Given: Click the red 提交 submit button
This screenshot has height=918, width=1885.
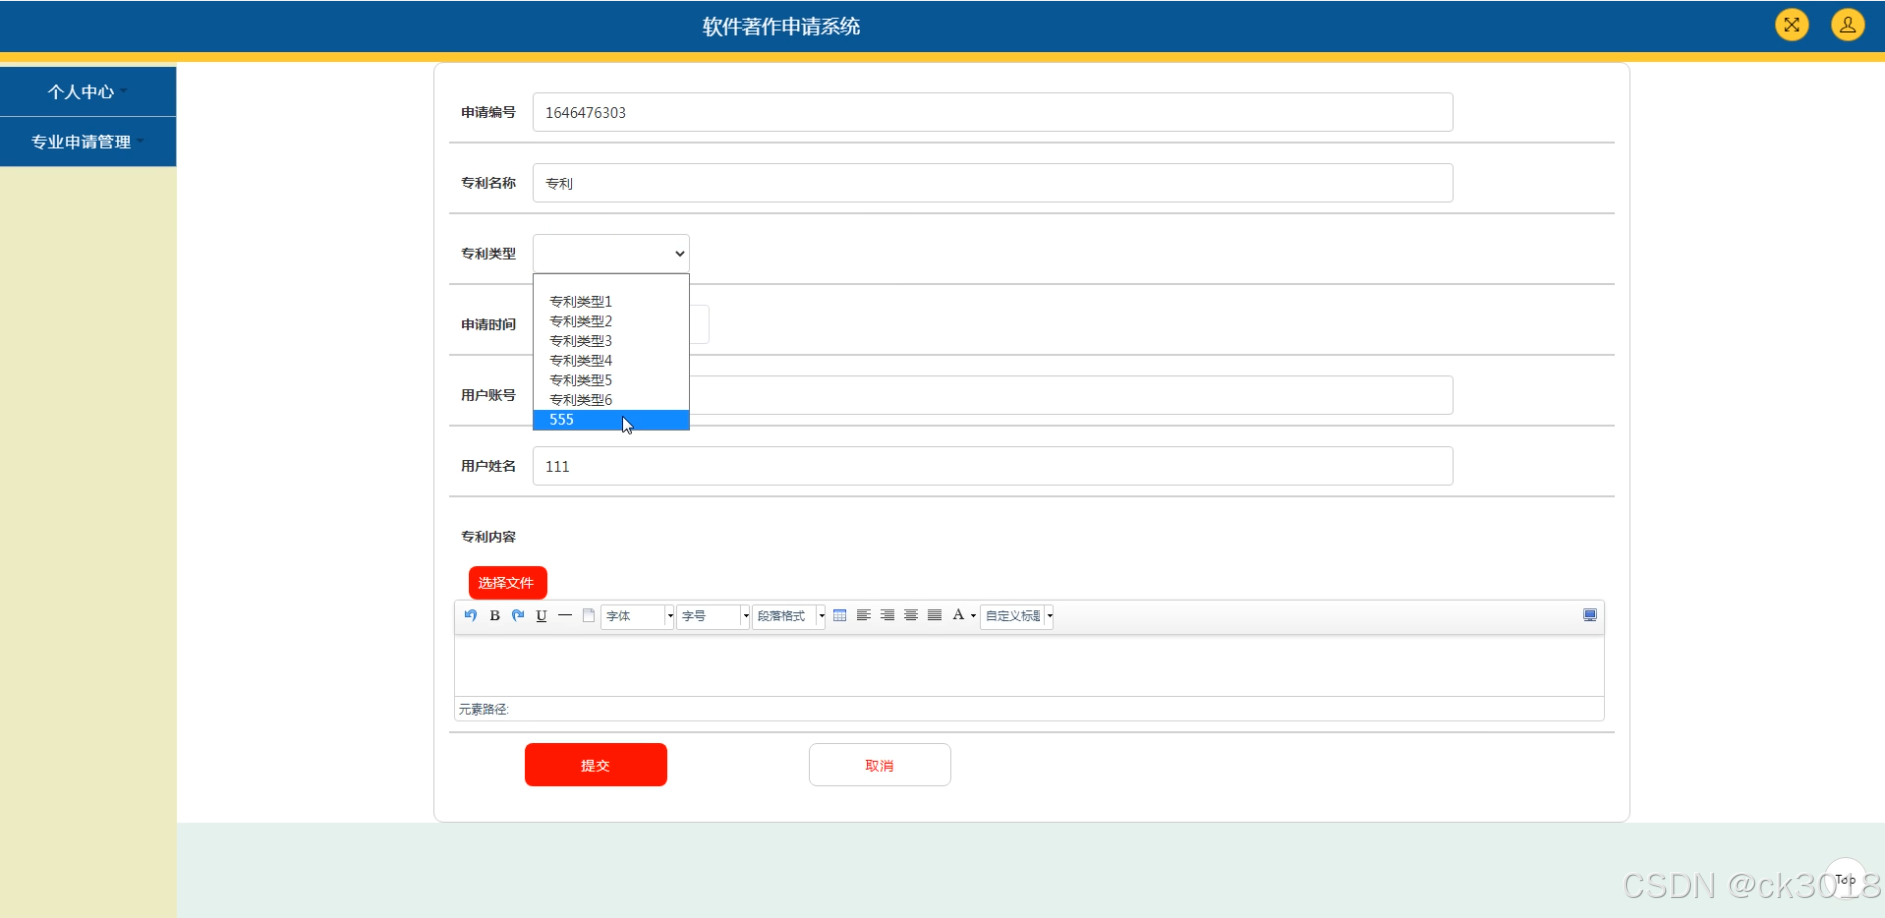Looking at the screenshot, I should pyautogui.click(x=596, y=764).
